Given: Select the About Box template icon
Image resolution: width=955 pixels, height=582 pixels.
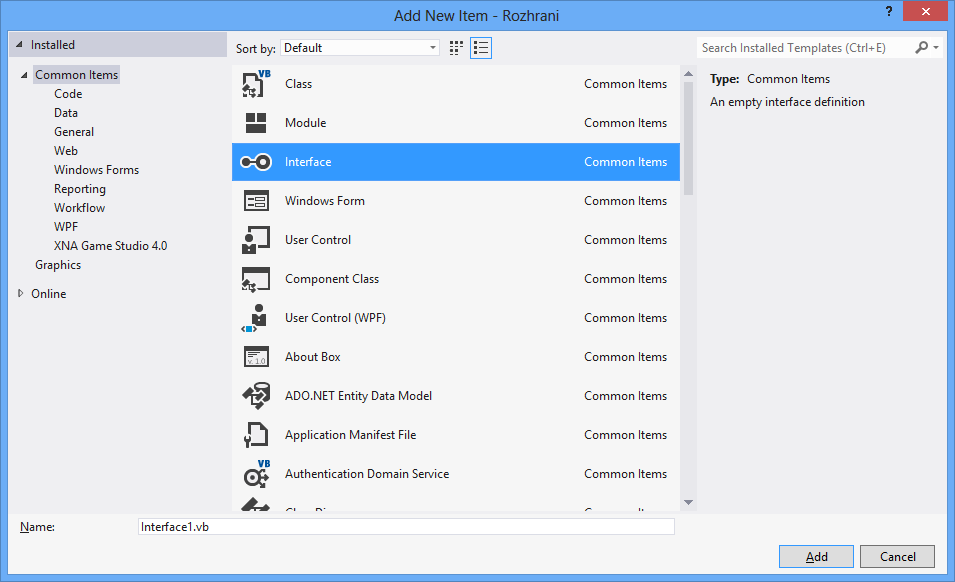Looking at the screenshot, I should click(x=256, y=357).
